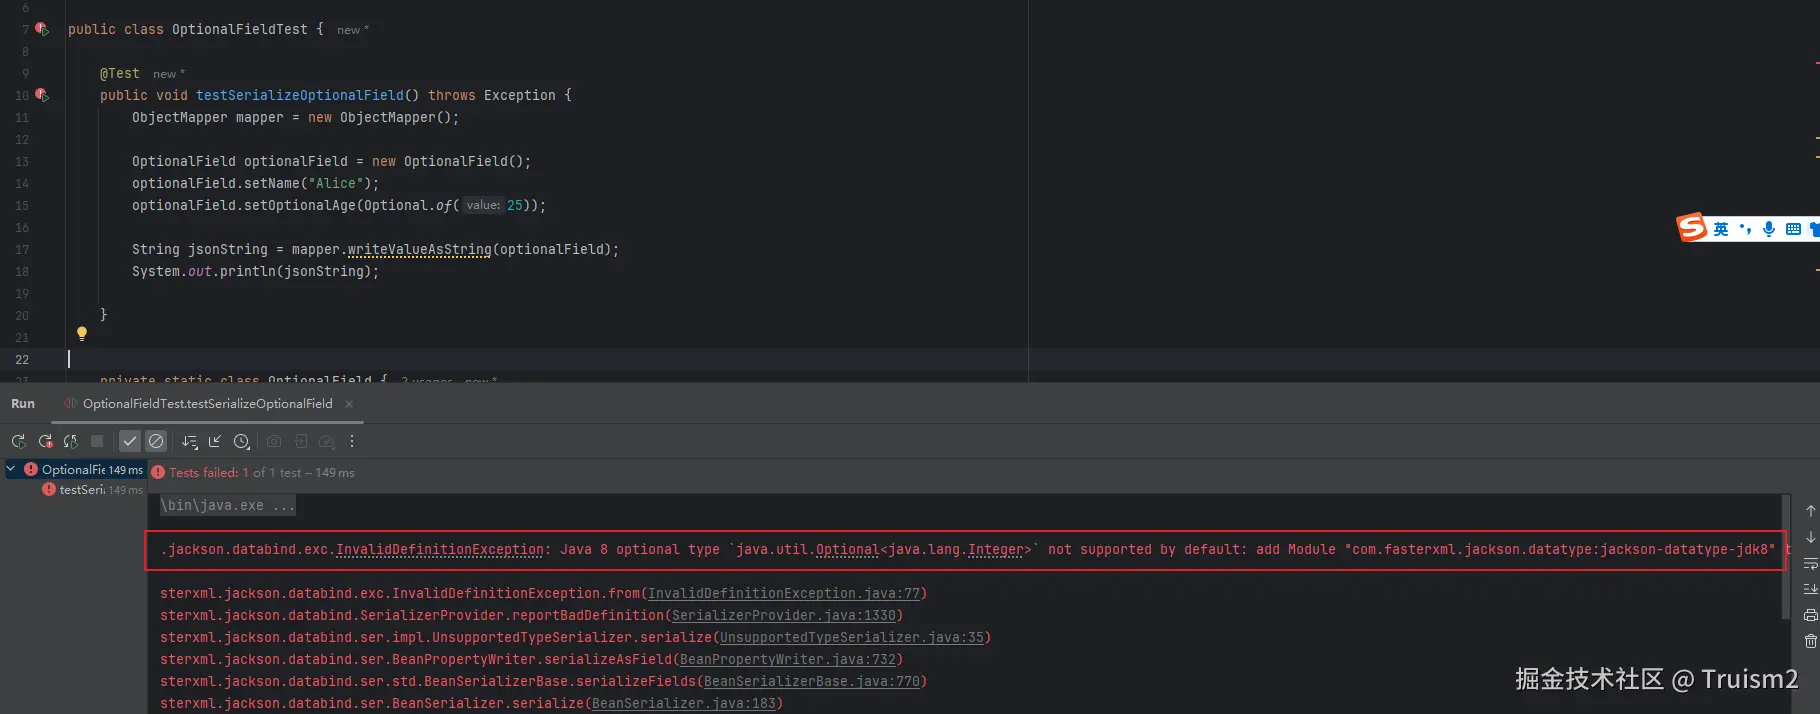1820x714 pixels.
Task: Open Test History clock dropdown
Action: (x=242, y=441)
